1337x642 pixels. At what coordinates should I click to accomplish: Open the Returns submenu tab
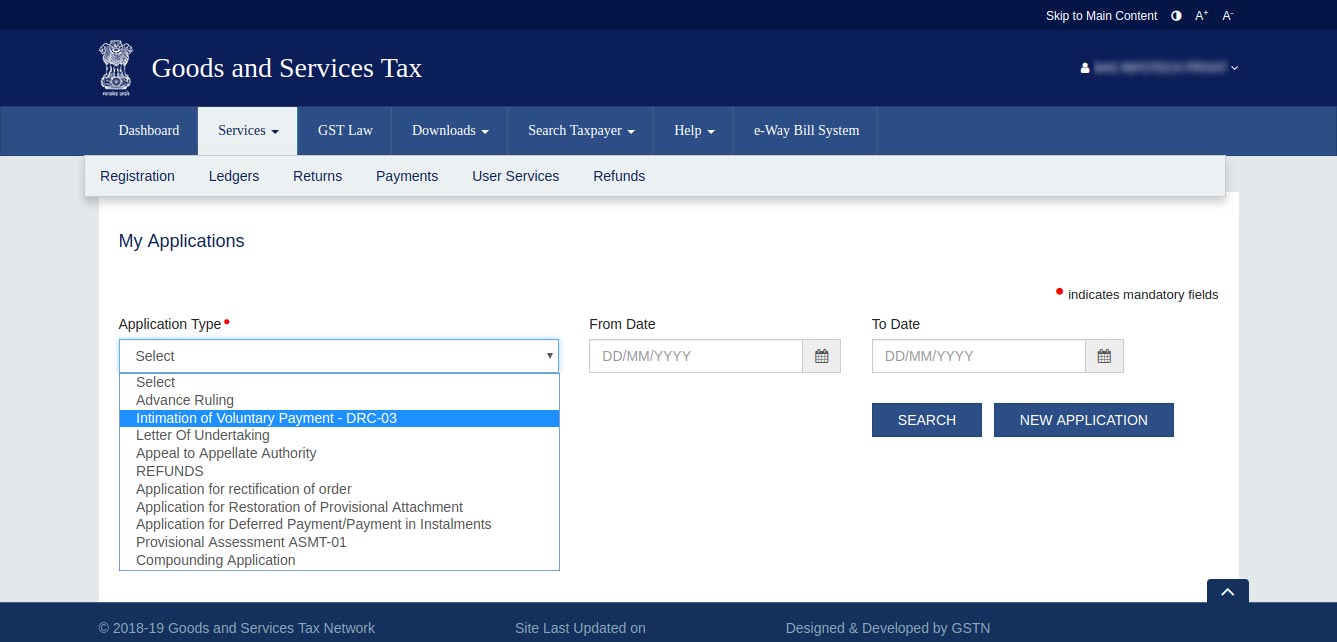317,176
